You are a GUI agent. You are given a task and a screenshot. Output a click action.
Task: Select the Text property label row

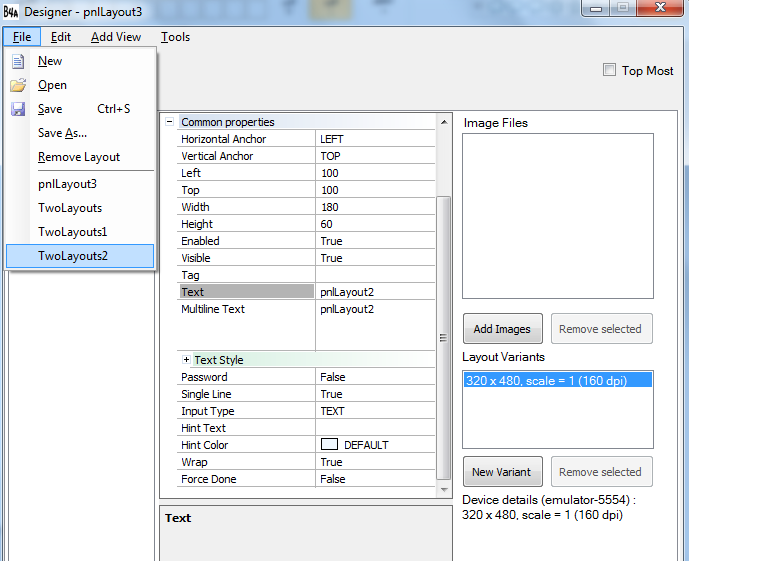pyautogui.click(x=247, y=292)
